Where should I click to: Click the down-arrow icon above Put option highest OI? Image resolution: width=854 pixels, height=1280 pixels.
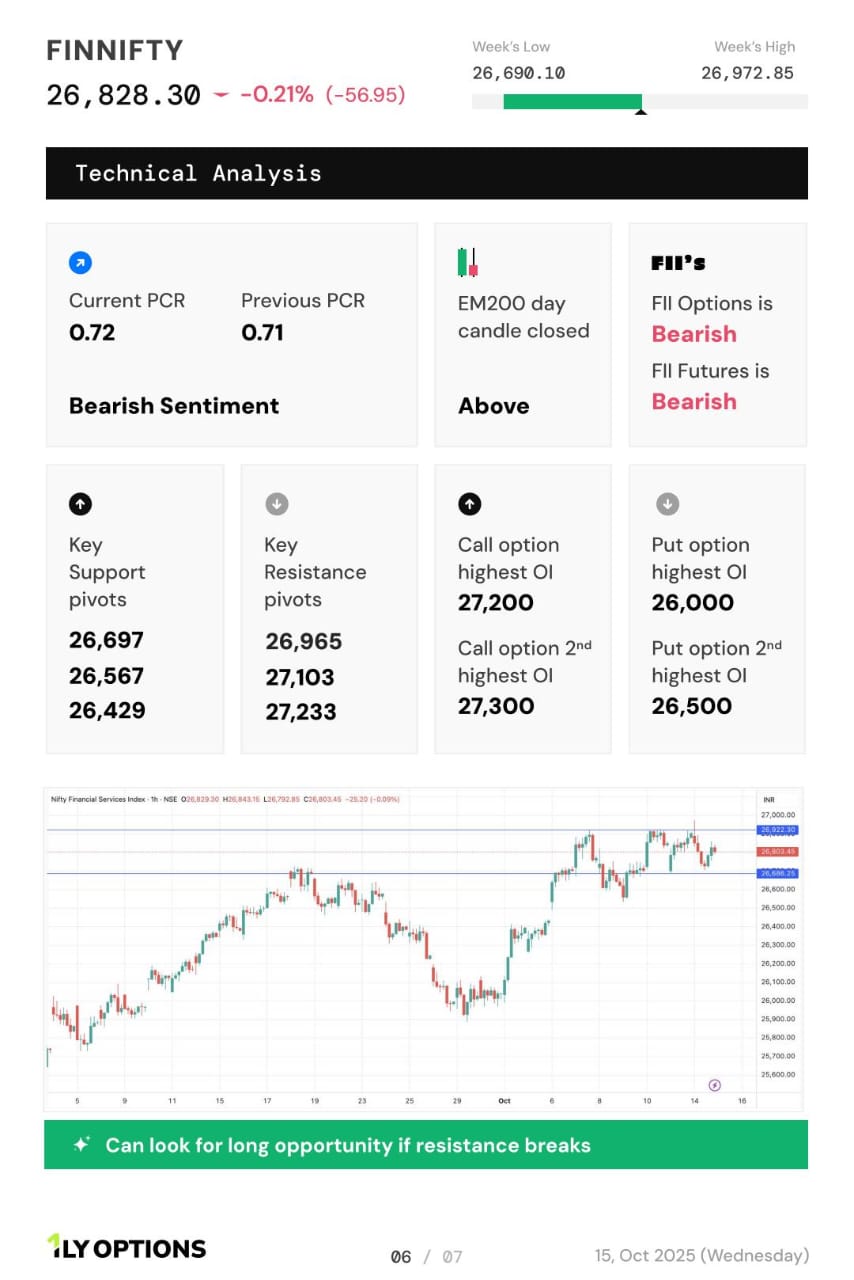(x=667, y=505)
